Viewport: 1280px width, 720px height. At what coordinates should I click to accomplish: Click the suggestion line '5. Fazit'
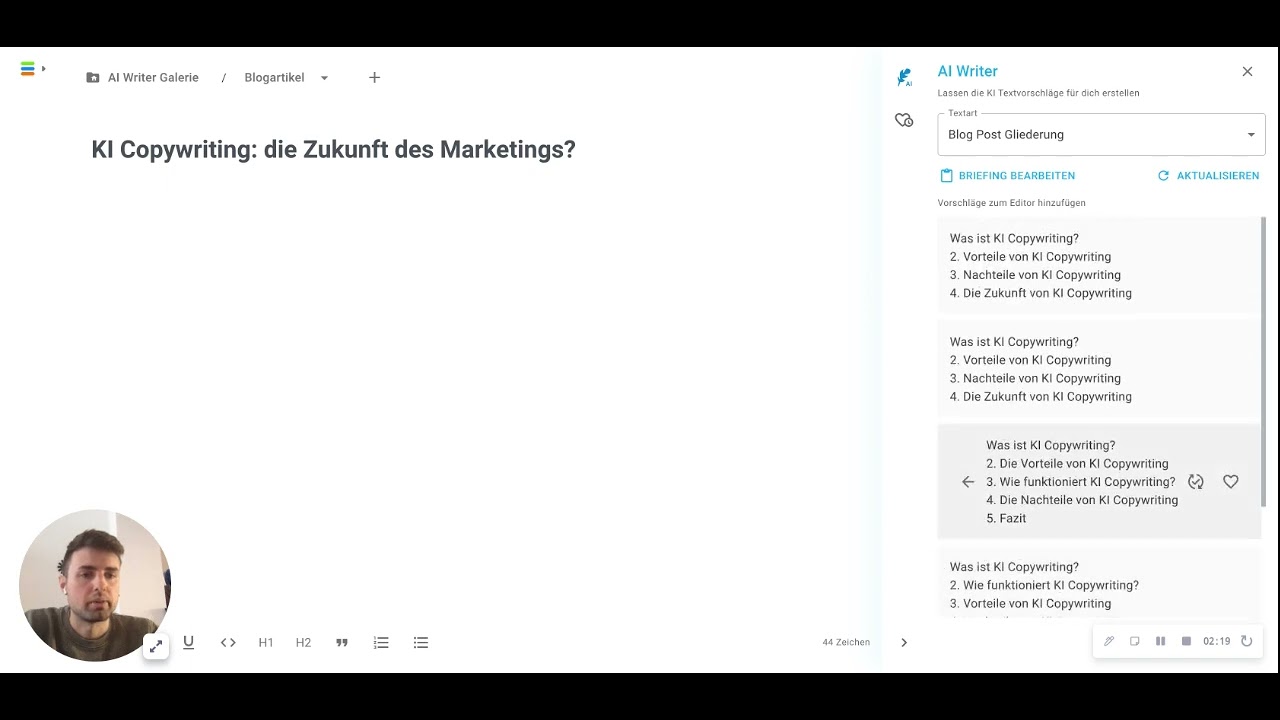(1006, 518)
